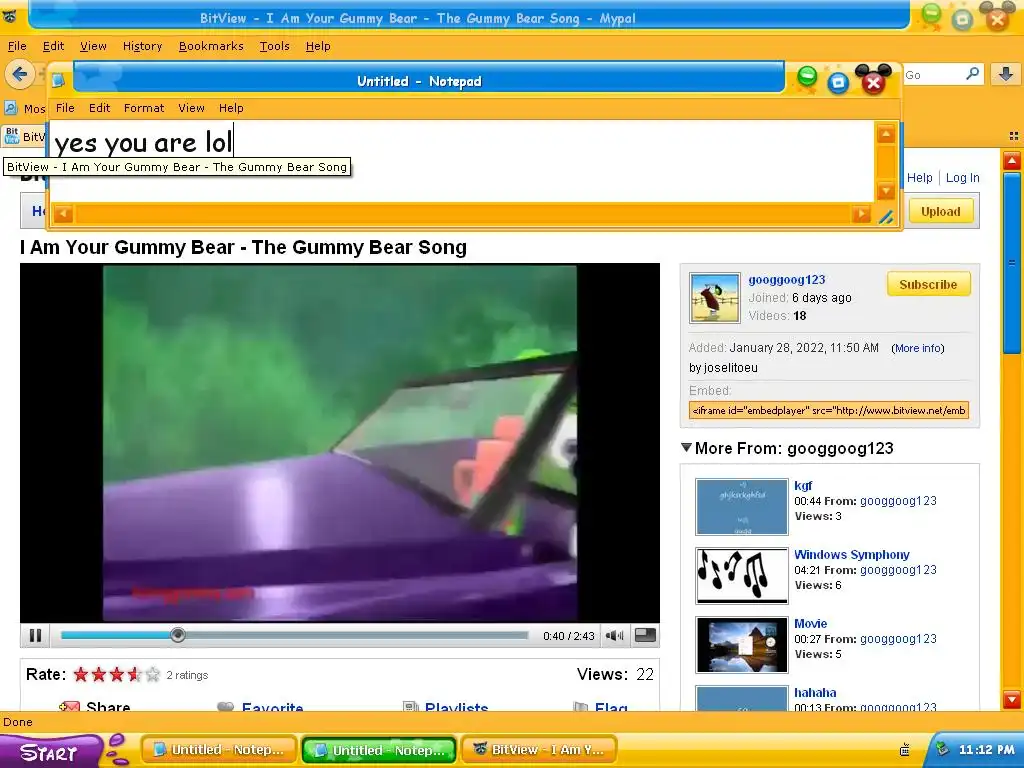Open the Windows Symphony video thumbnail
This screenshot has width=1024, height=768.
(x=742, y=575)
